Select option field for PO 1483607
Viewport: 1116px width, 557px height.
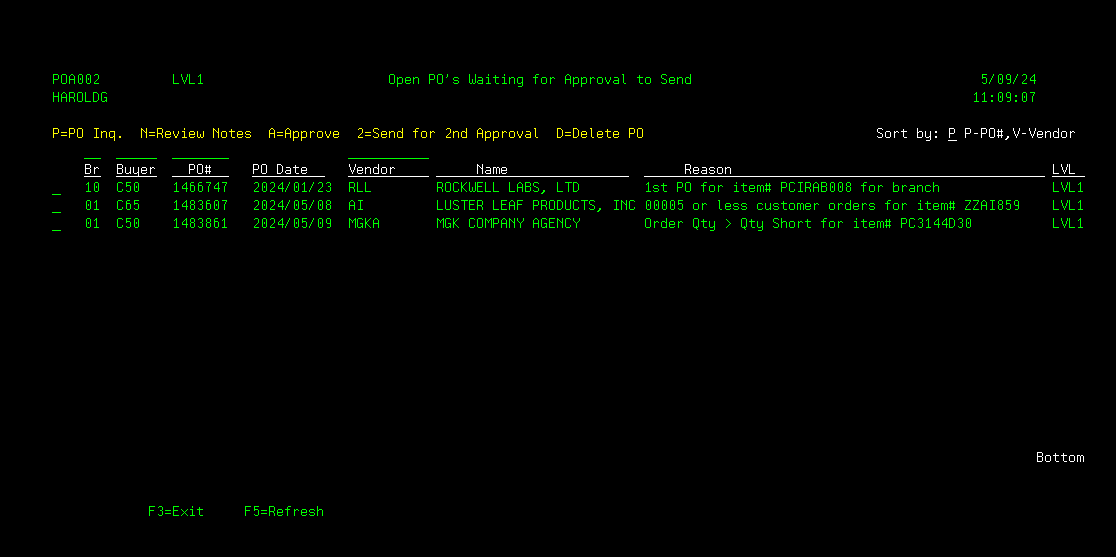[x=56, y=206]
